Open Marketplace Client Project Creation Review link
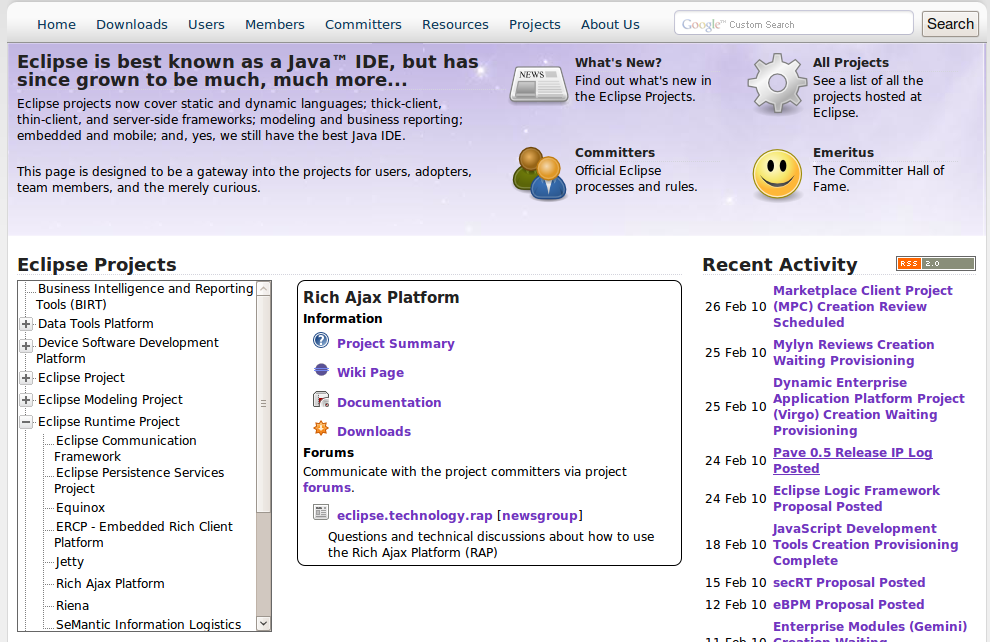990x642 pixels. coord(863,306)
